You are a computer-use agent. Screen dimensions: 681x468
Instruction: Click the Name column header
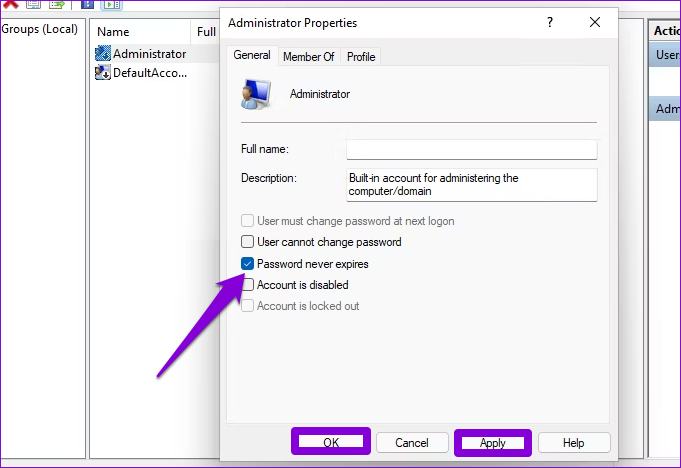point(140,32)
